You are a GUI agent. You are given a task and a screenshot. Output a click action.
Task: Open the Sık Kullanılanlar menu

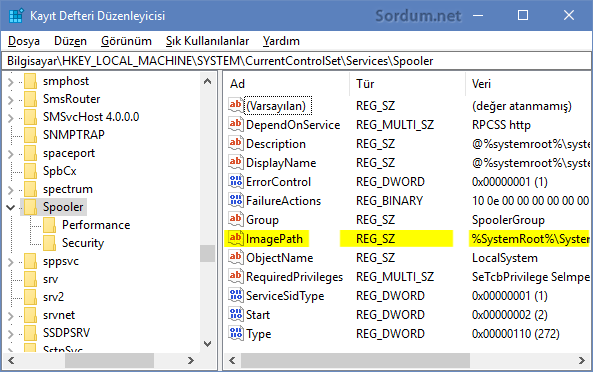(x=207, y=41)
